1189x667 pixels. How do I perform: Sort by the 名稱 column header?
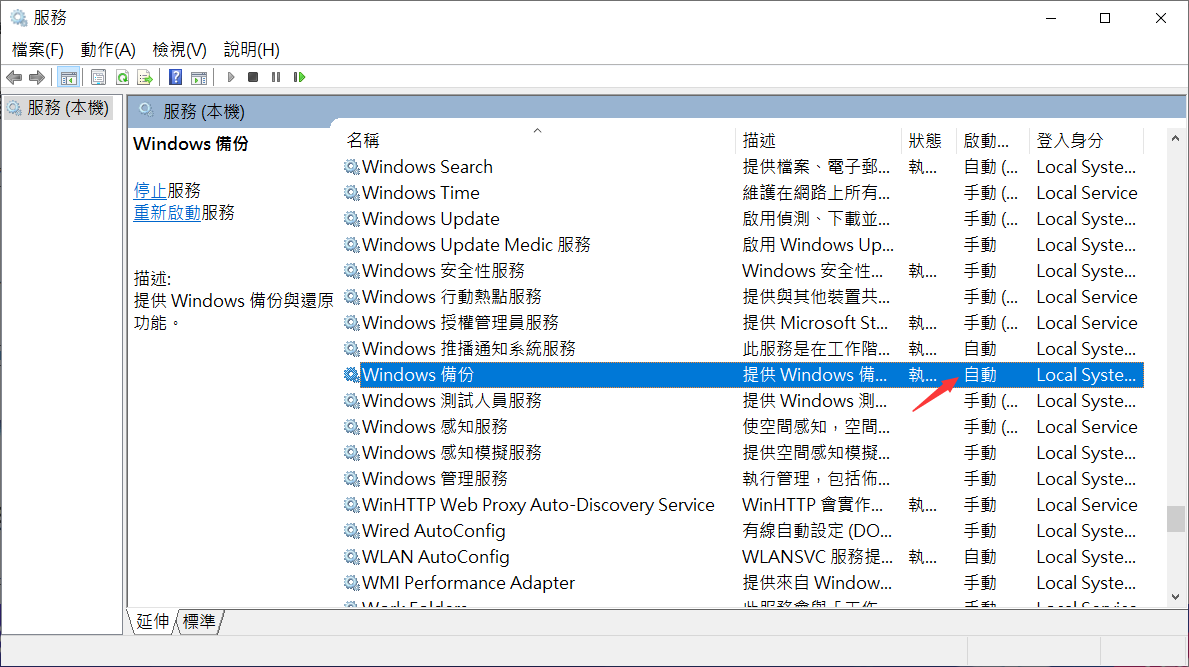537,140
